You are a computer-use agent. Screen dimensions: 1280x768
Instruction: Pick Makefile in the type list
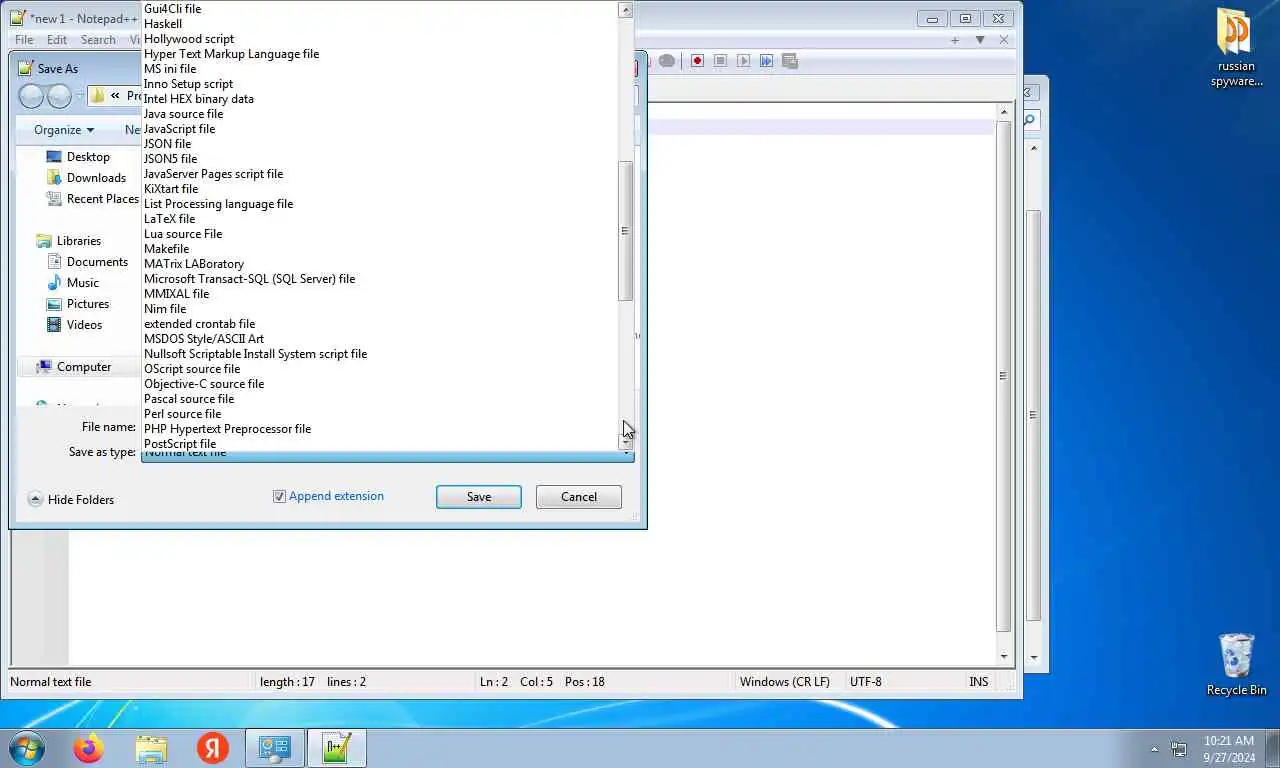(x=166, y=249)
